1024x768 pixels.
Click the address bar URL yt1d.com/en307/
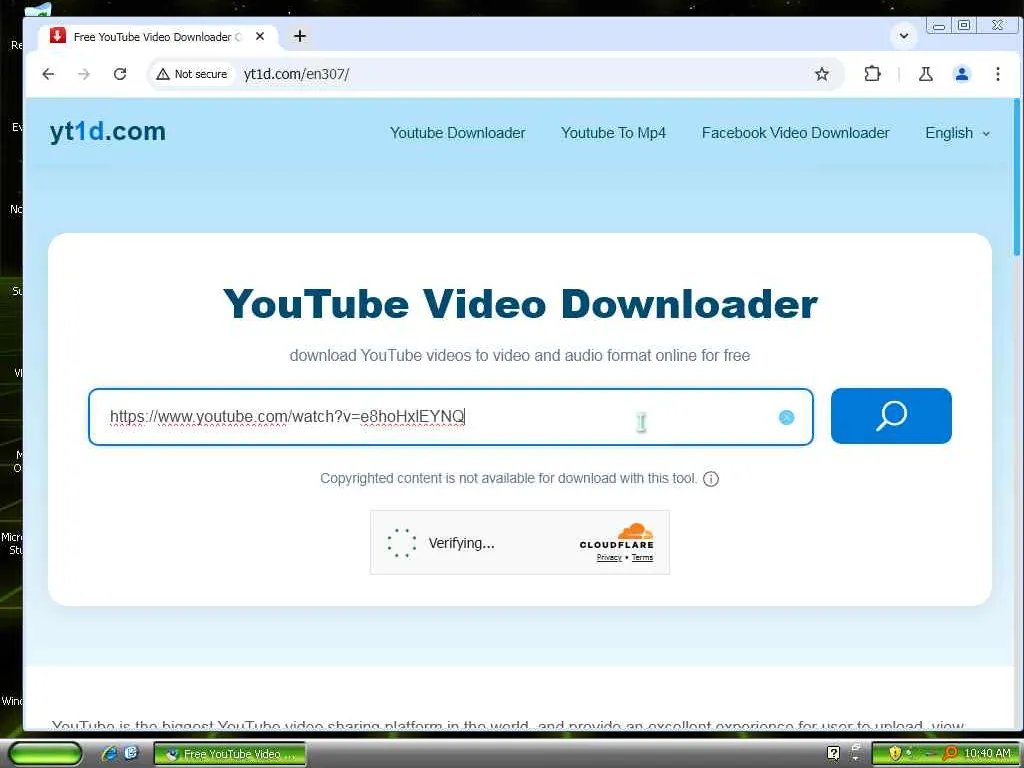coord(296,74)
